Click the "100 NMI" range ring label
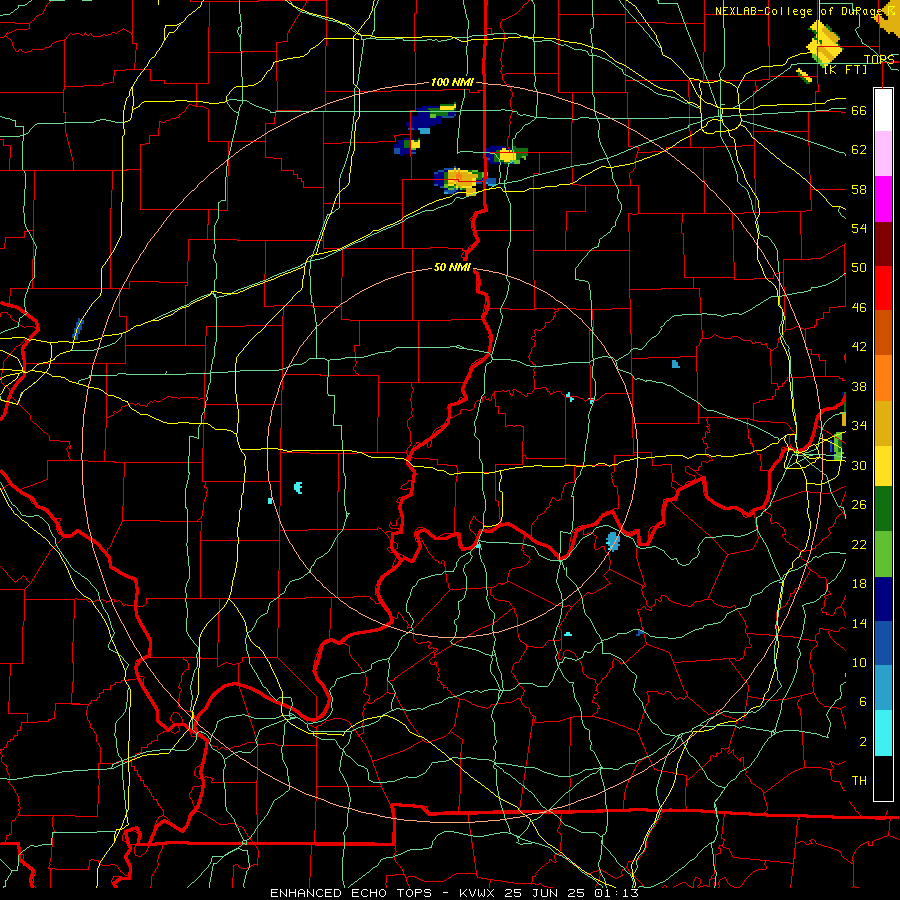Image resolution: width=900 pixels, height=900 pixels. point(452,82)
